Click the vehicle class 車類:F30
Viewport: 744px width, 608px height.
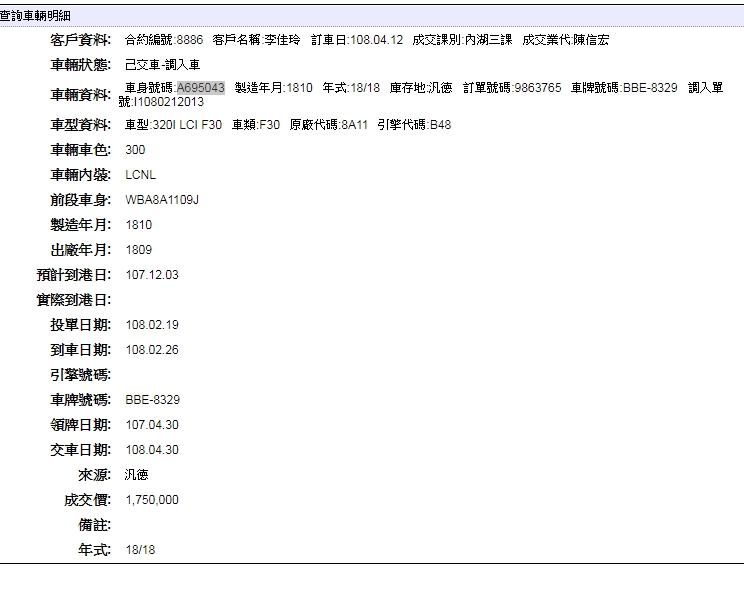click(256, 125)
